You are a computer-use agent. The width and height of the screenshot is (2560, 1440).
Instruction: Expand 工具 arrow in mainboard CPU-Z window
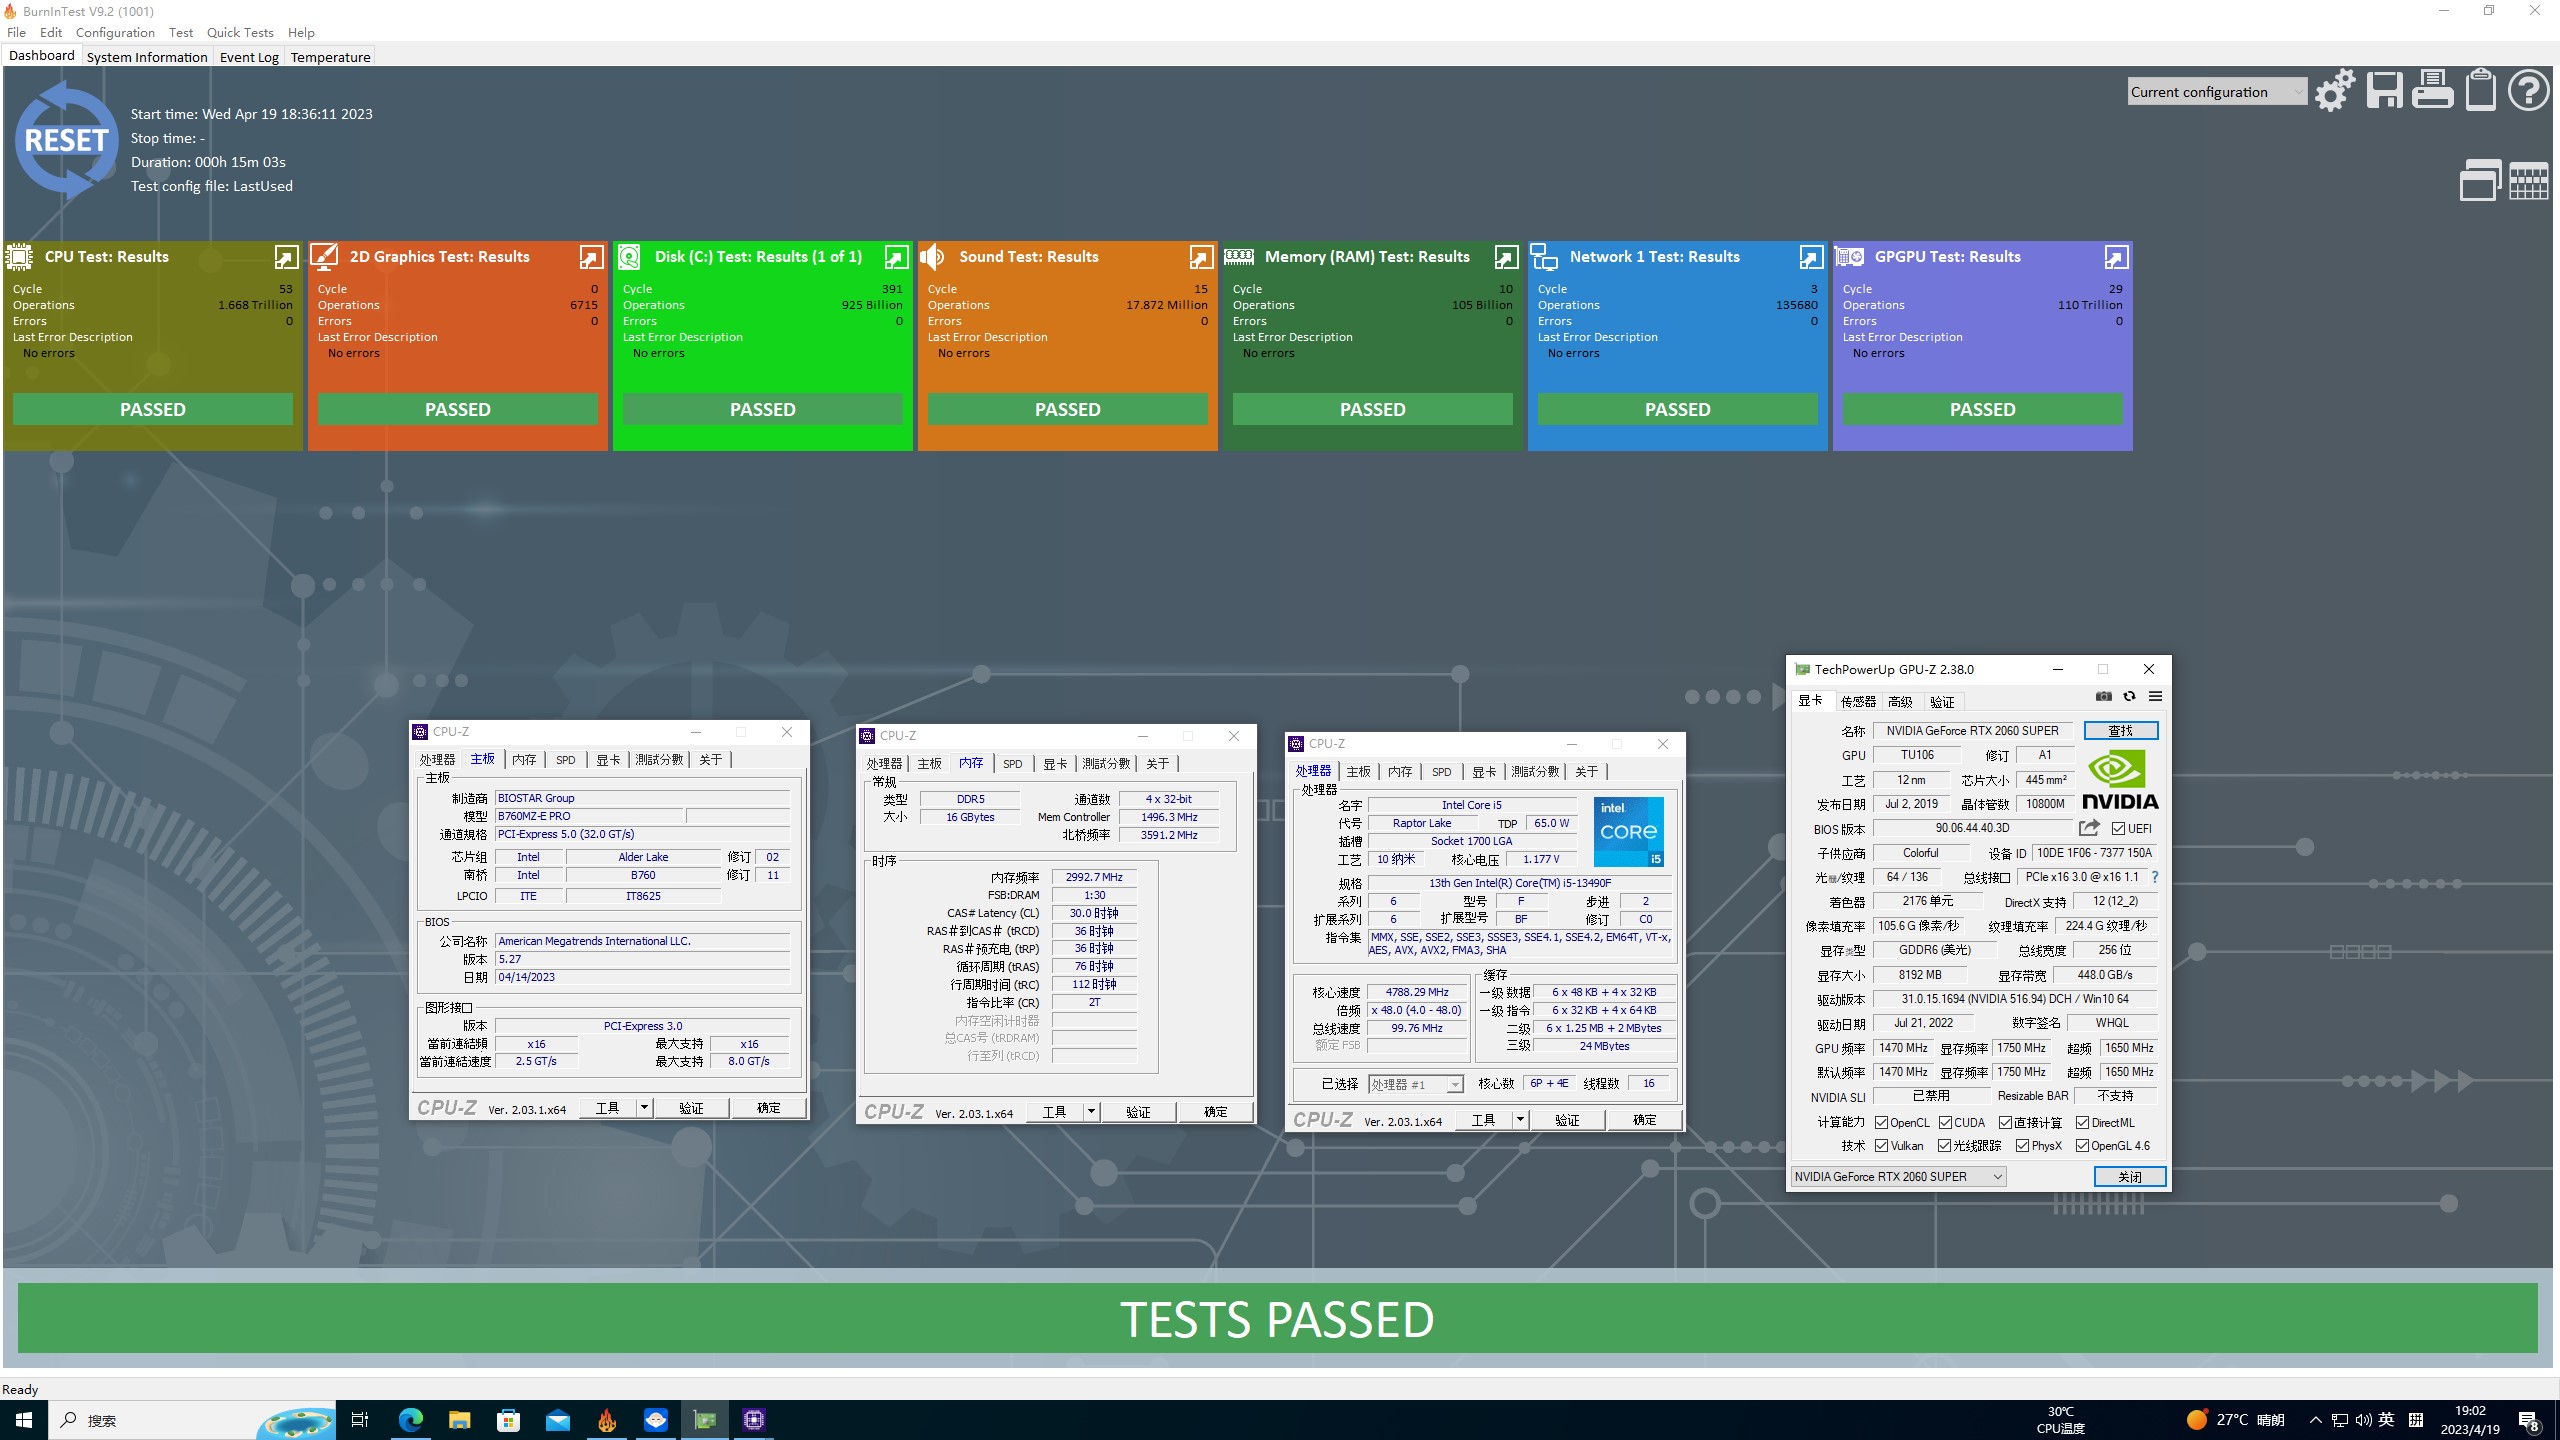(x=645, y=1108)
